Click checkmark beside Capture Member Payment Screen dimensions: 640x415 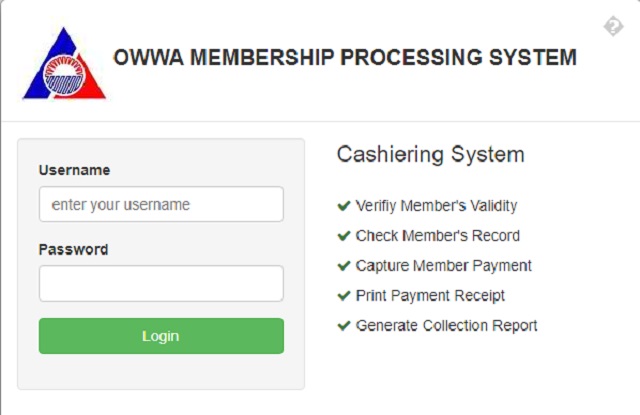(344, 266)
